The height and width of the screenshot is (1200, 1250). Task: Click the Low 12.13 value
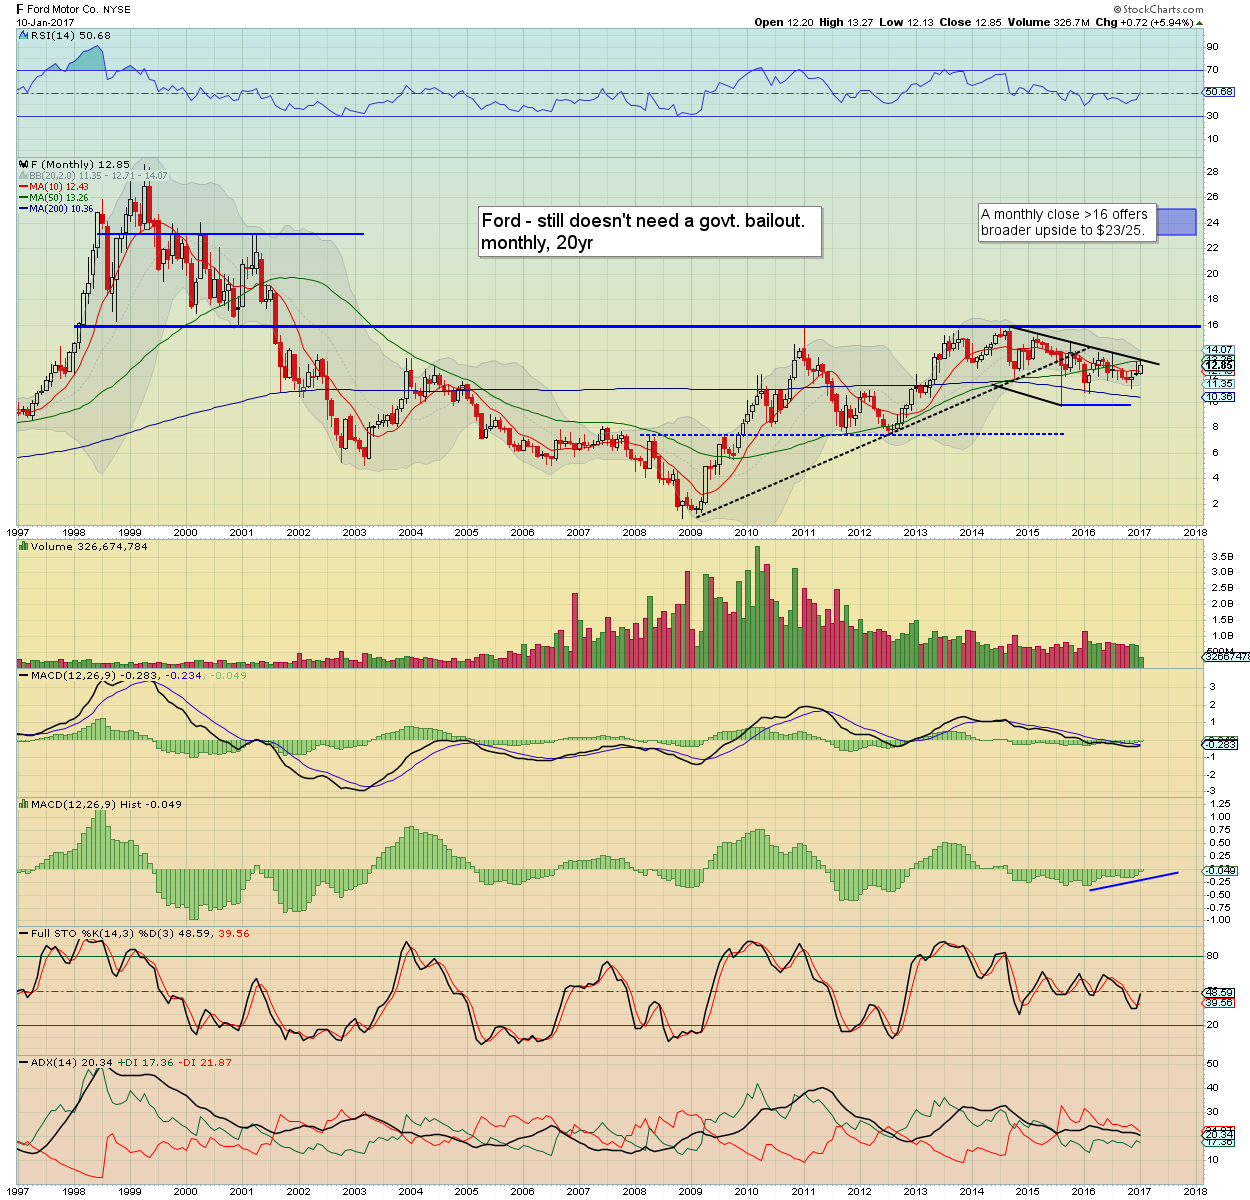tap(906, 22)
